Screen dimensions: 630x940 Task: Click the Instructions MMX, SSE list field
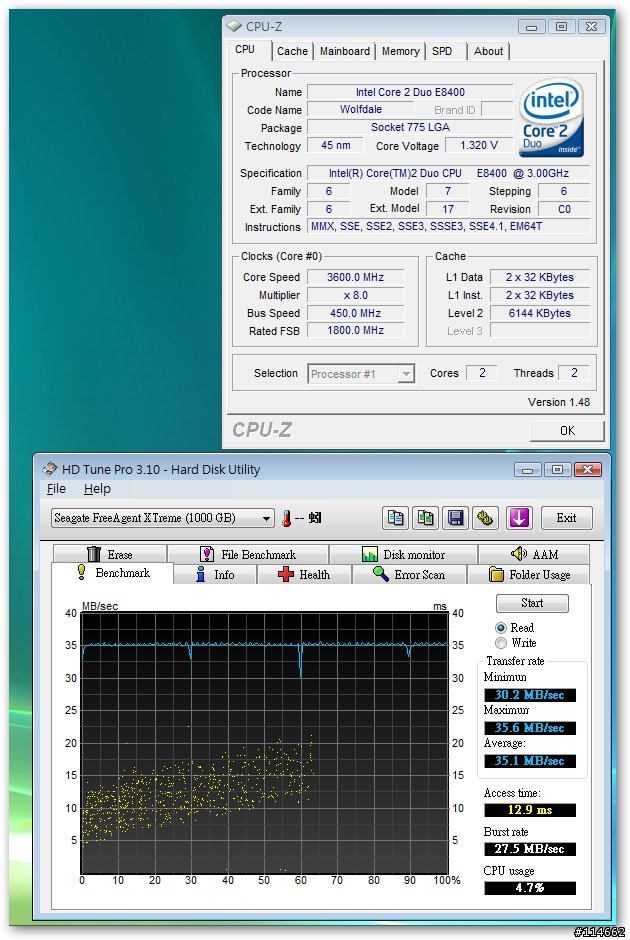[x=448, y=226]
